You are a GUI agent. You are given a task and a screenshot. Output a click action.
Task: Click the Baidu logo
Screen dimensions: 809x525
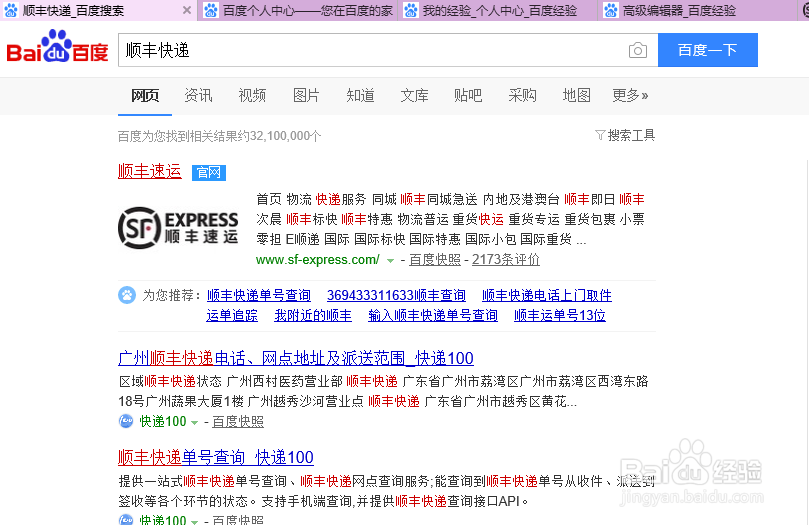57,46
